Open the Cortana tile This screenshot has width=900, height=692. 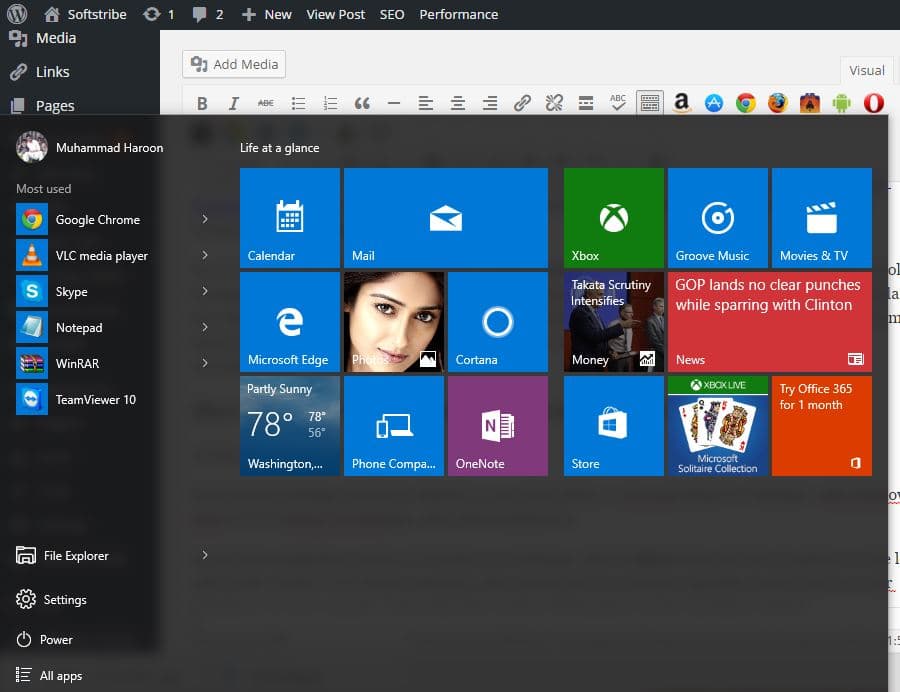(x=497, y=321)
